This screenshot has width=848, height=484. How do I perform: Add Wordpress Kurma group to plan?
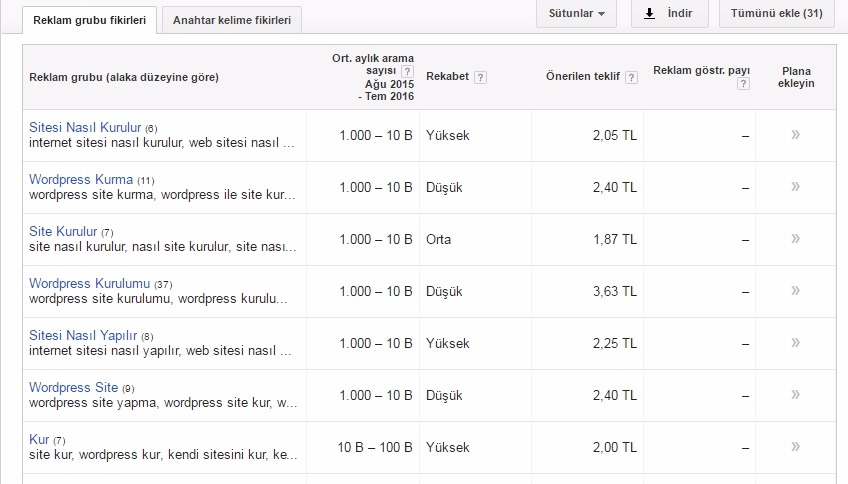(795, 187)
